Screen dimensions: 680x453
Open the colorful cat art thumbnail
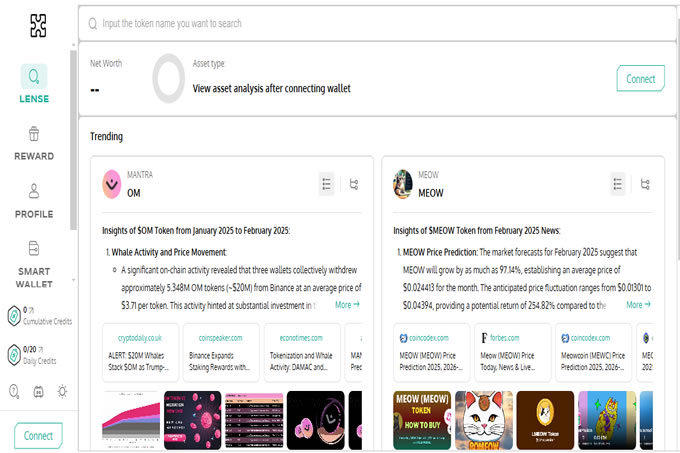(607, 420)
